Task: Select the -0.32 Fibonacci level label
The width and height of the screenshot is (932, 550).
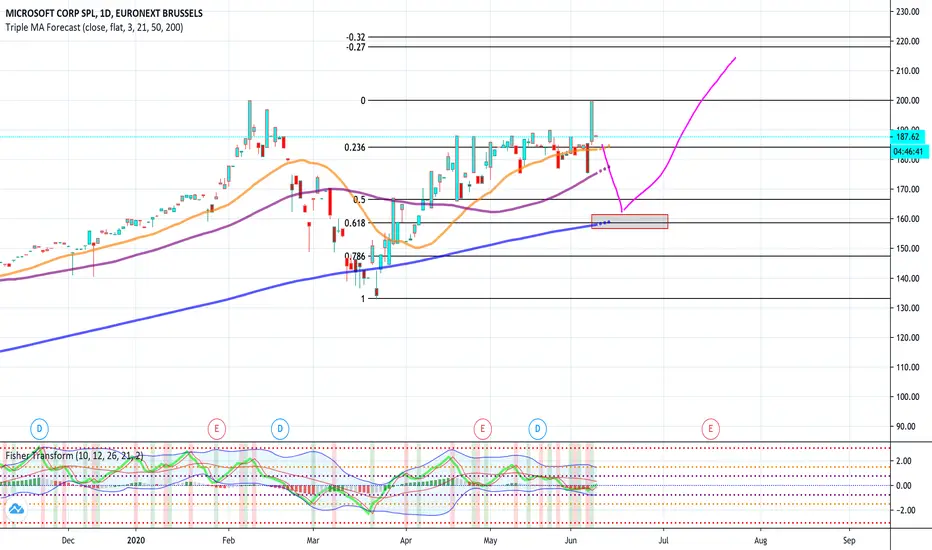Action: click(356, 37)
